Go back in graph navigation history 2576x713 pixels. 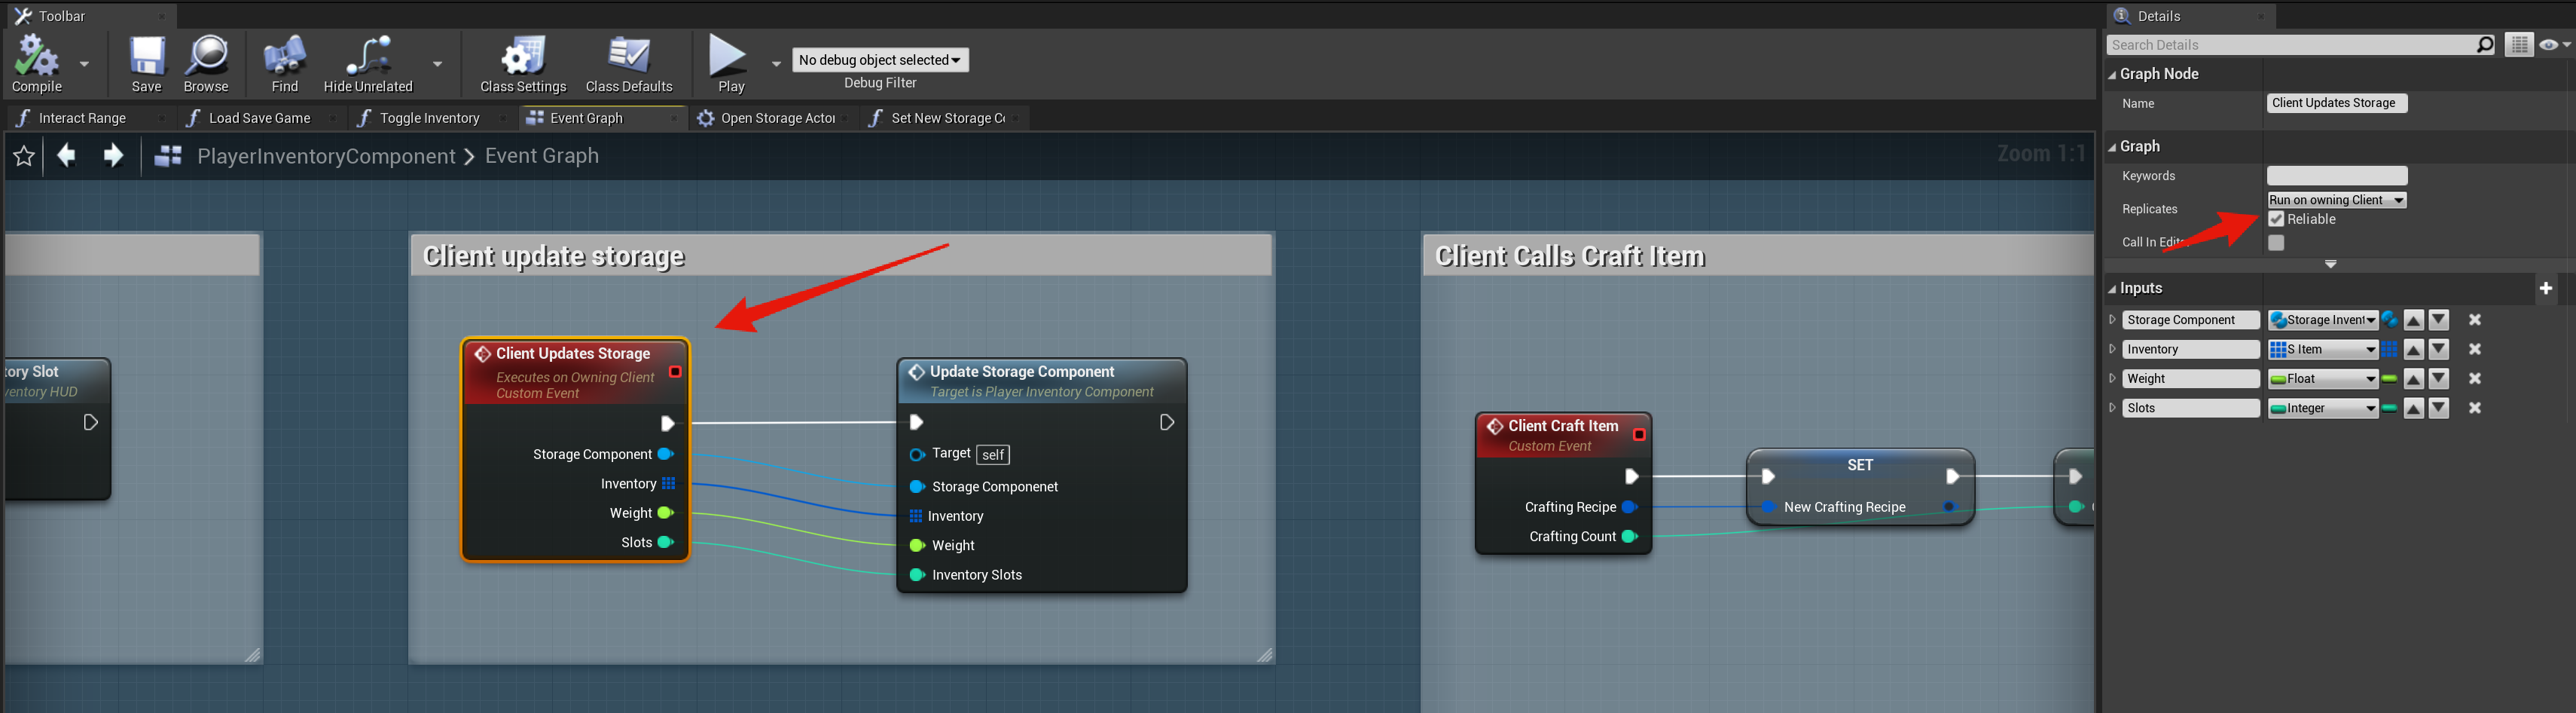point(67,156)
